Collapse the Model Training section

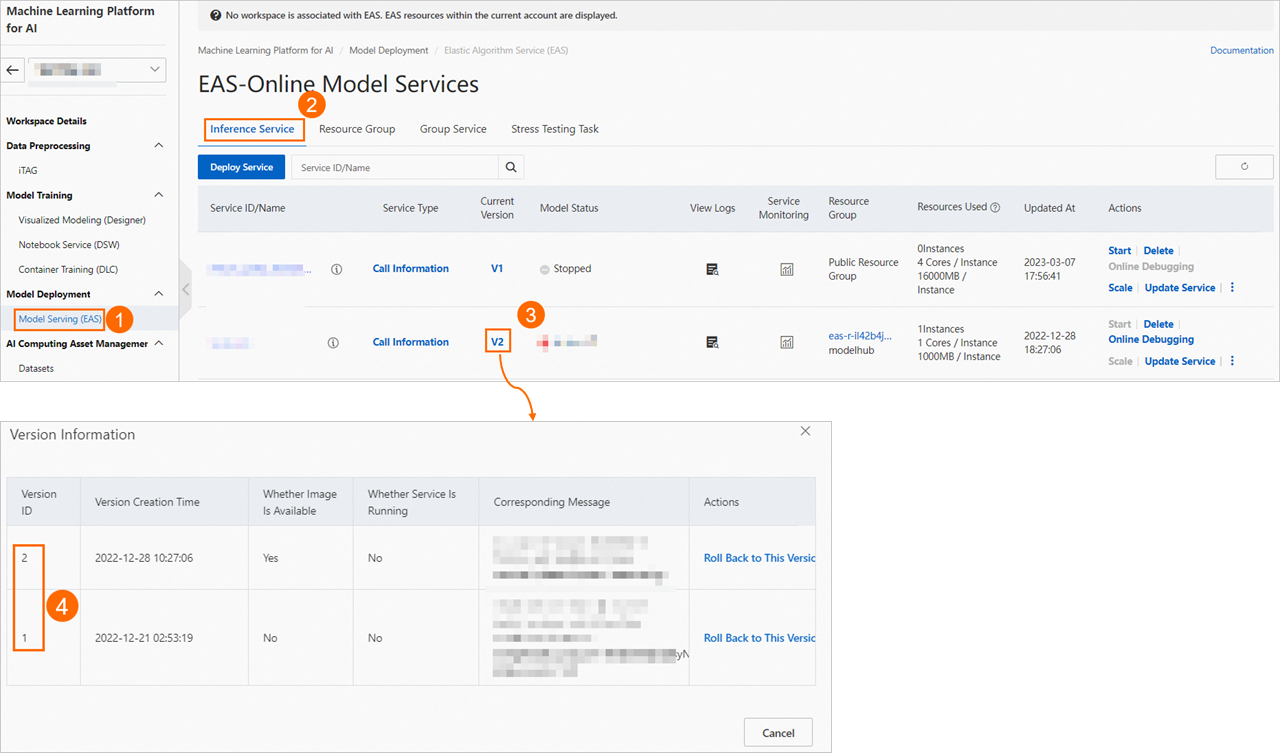click(x=158, y=195)
